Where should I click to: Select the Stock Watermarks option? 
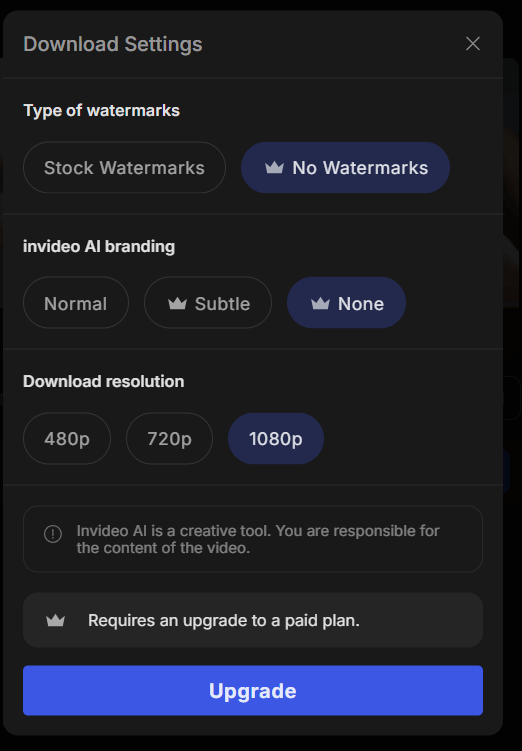pyautogui.click(x=124, y=168)
